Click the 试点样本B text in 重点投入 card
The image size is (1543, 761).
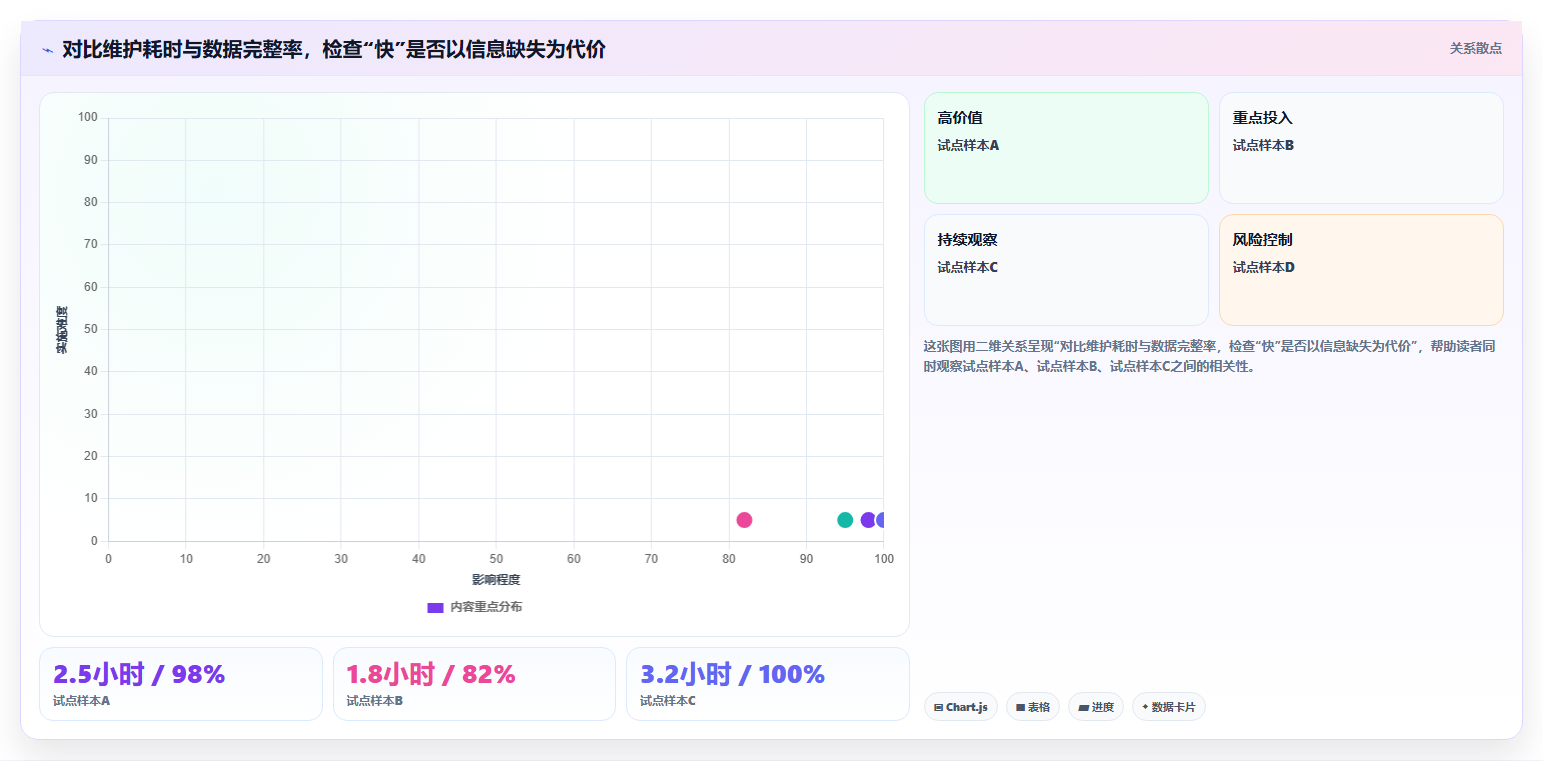tap(1263, 145)
